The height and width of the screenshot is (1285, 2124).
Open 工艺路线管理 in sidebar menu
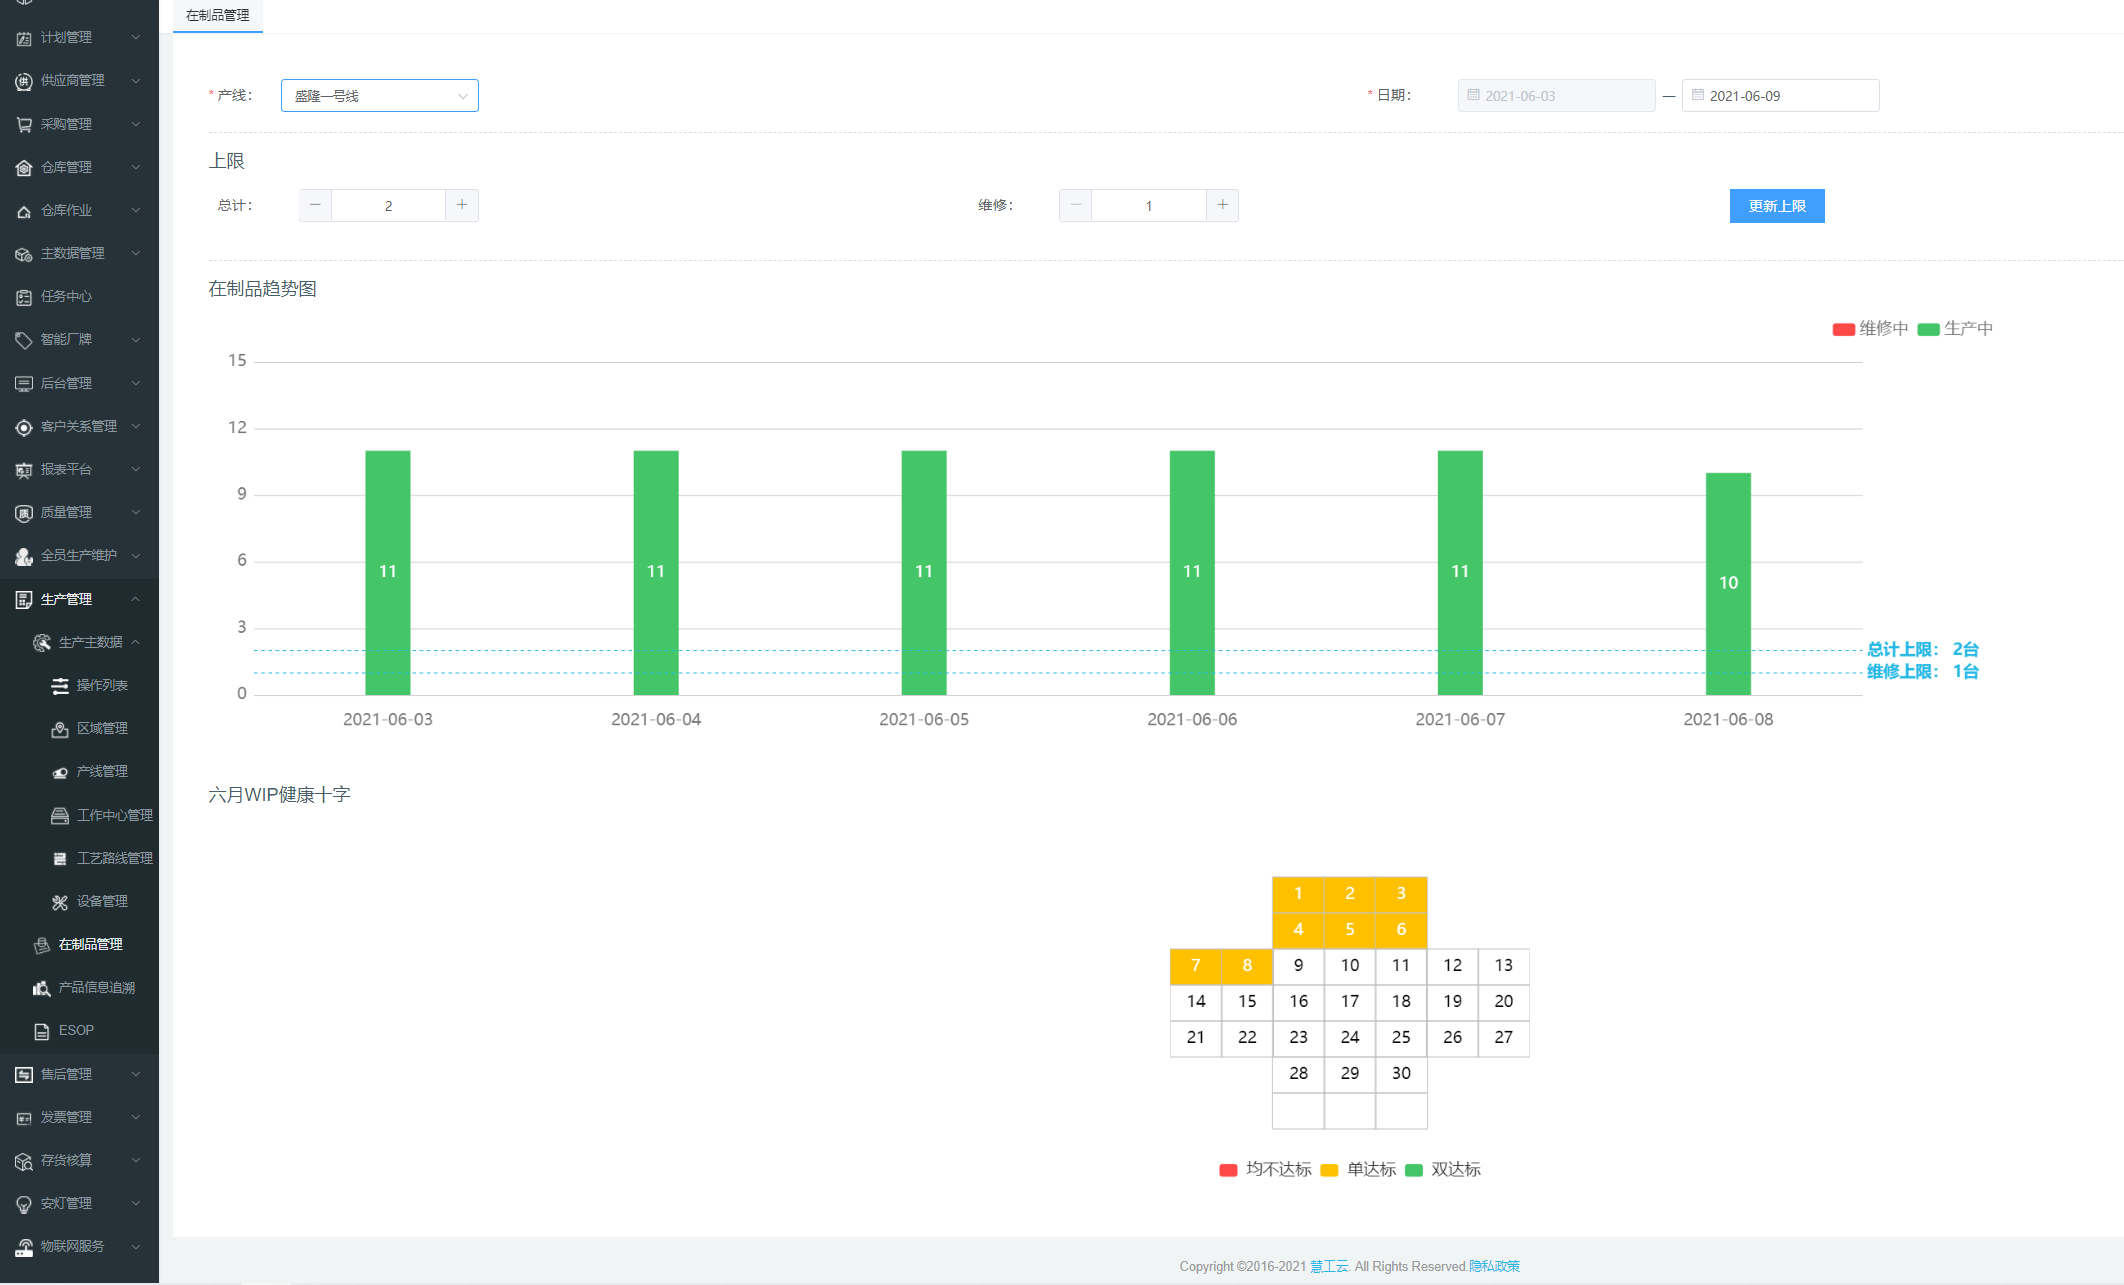point(114,858)
